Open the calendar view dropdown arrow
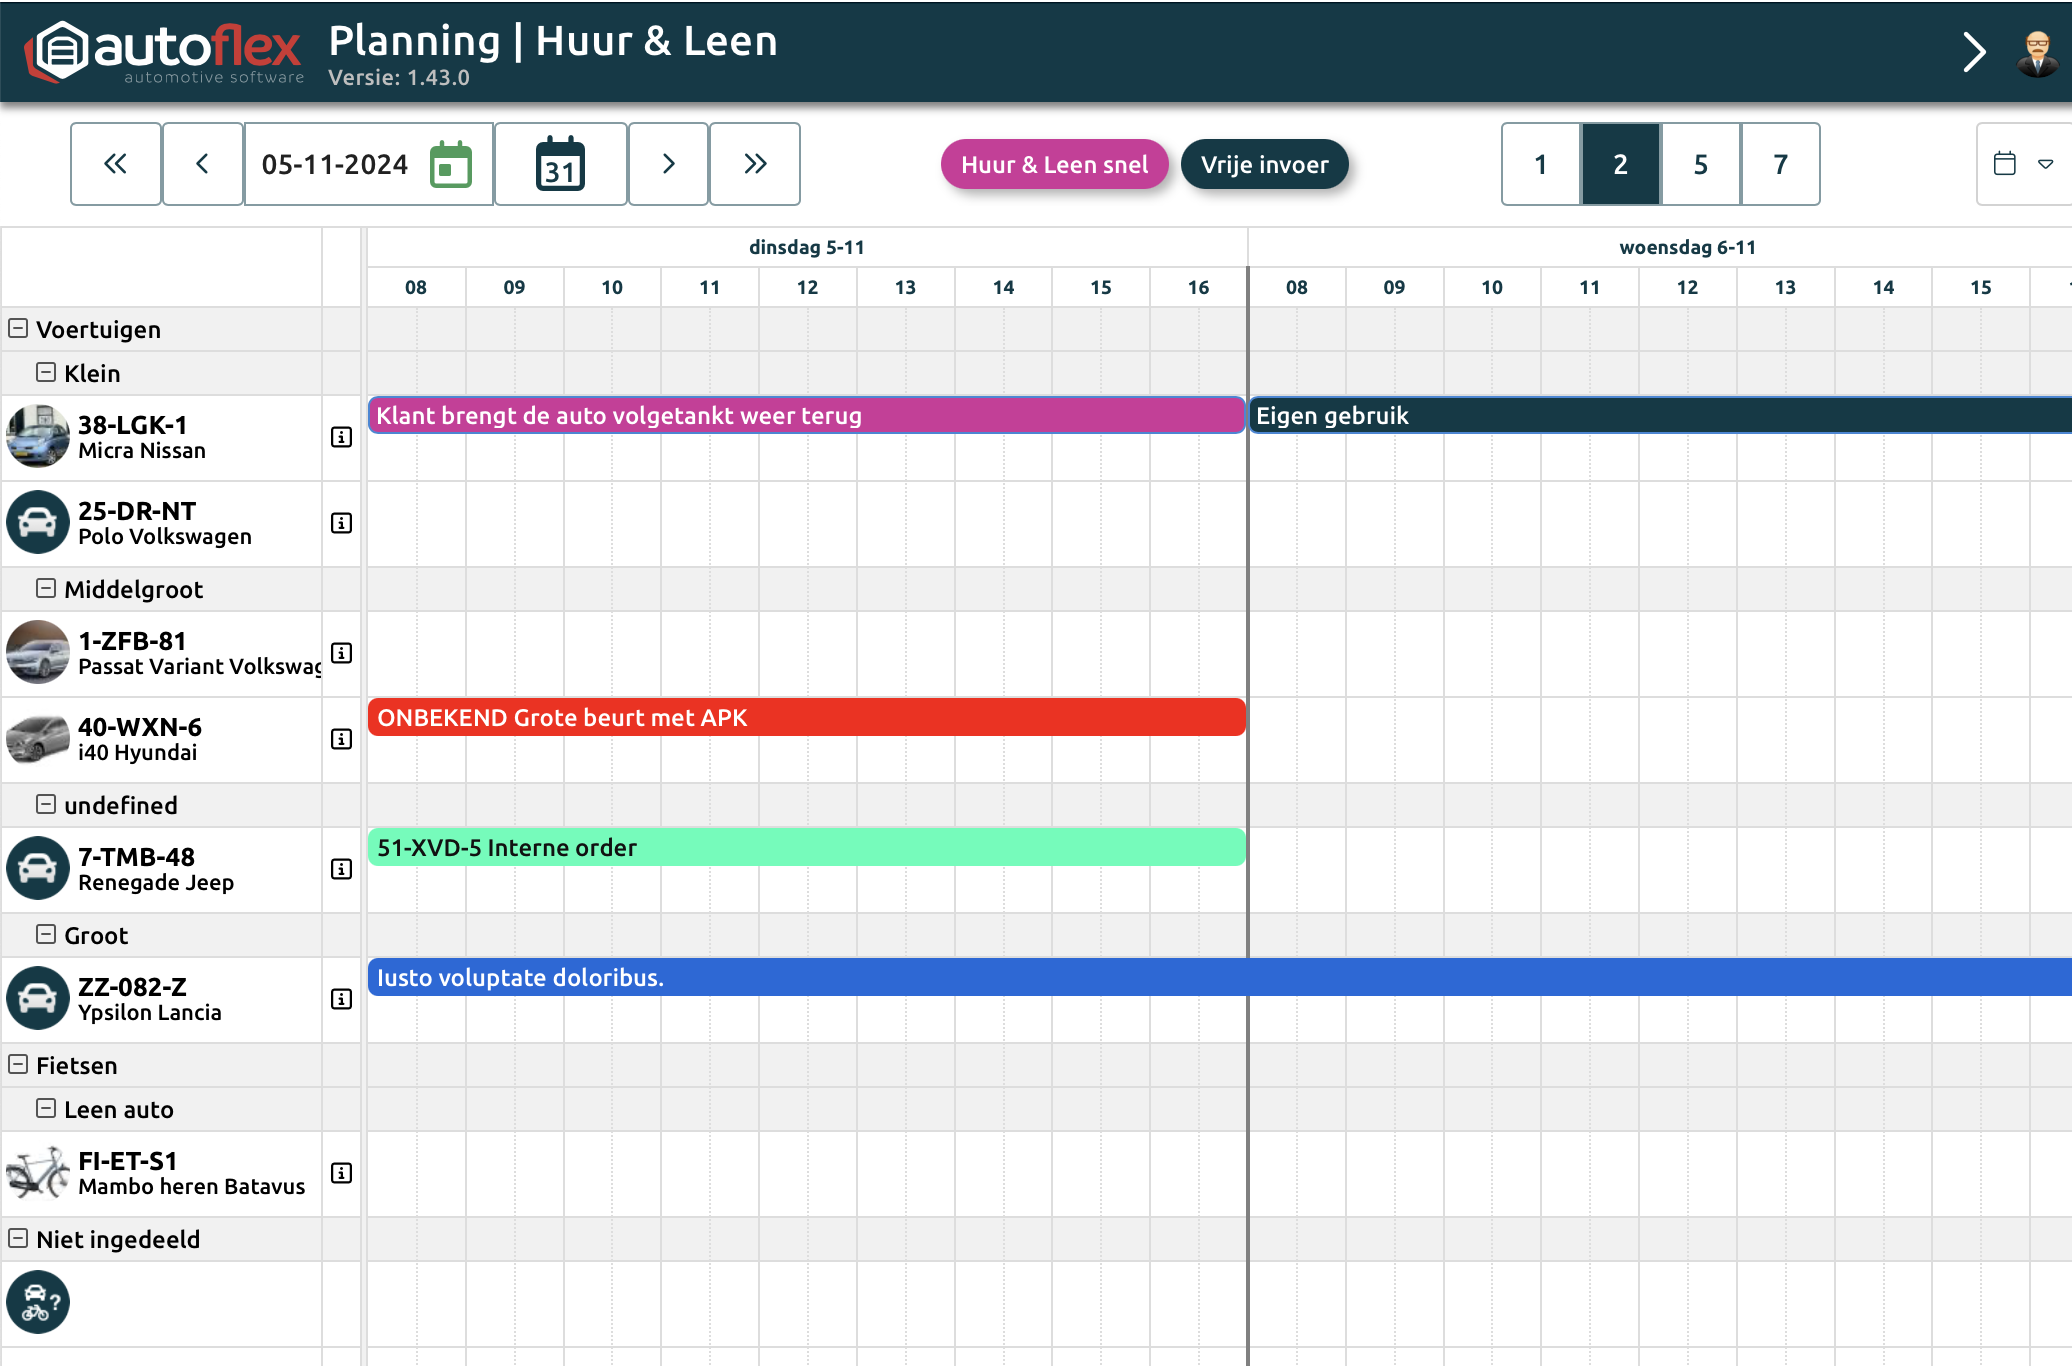The image size is (2072, 1366). [x=2045, y=164]
